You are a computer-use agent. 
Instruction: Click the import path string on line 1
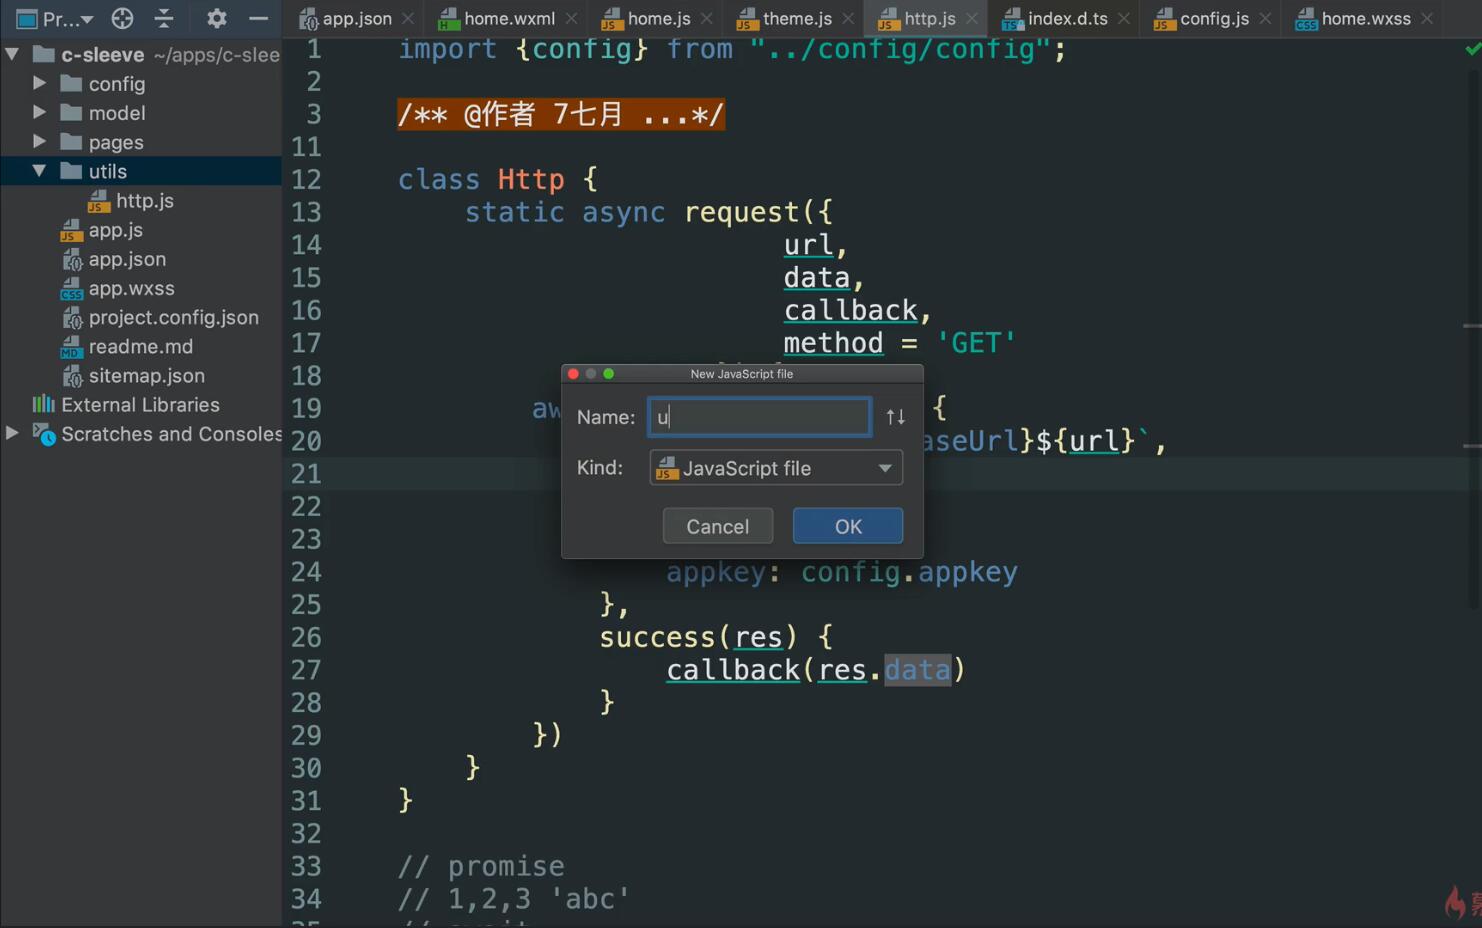[x=900, y=48]
